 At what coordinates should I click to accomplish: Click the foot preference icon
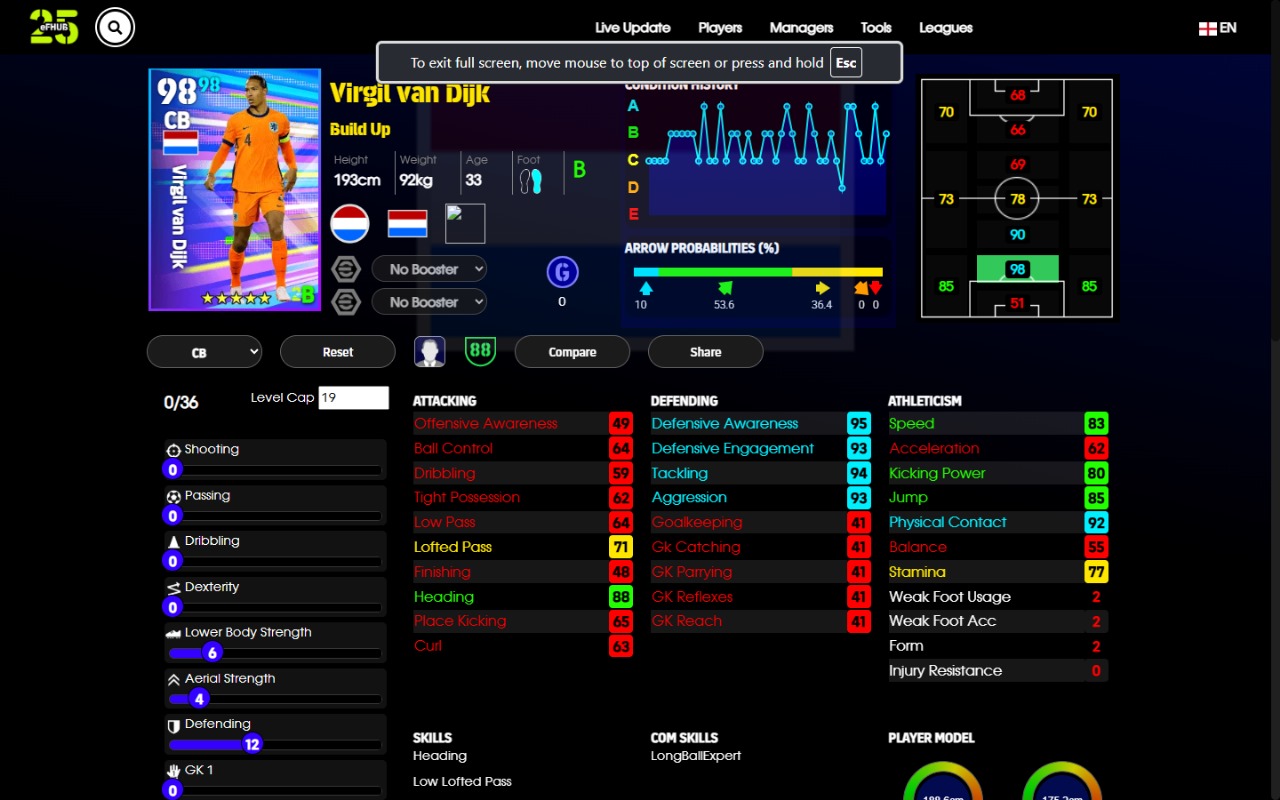[530, 181]
